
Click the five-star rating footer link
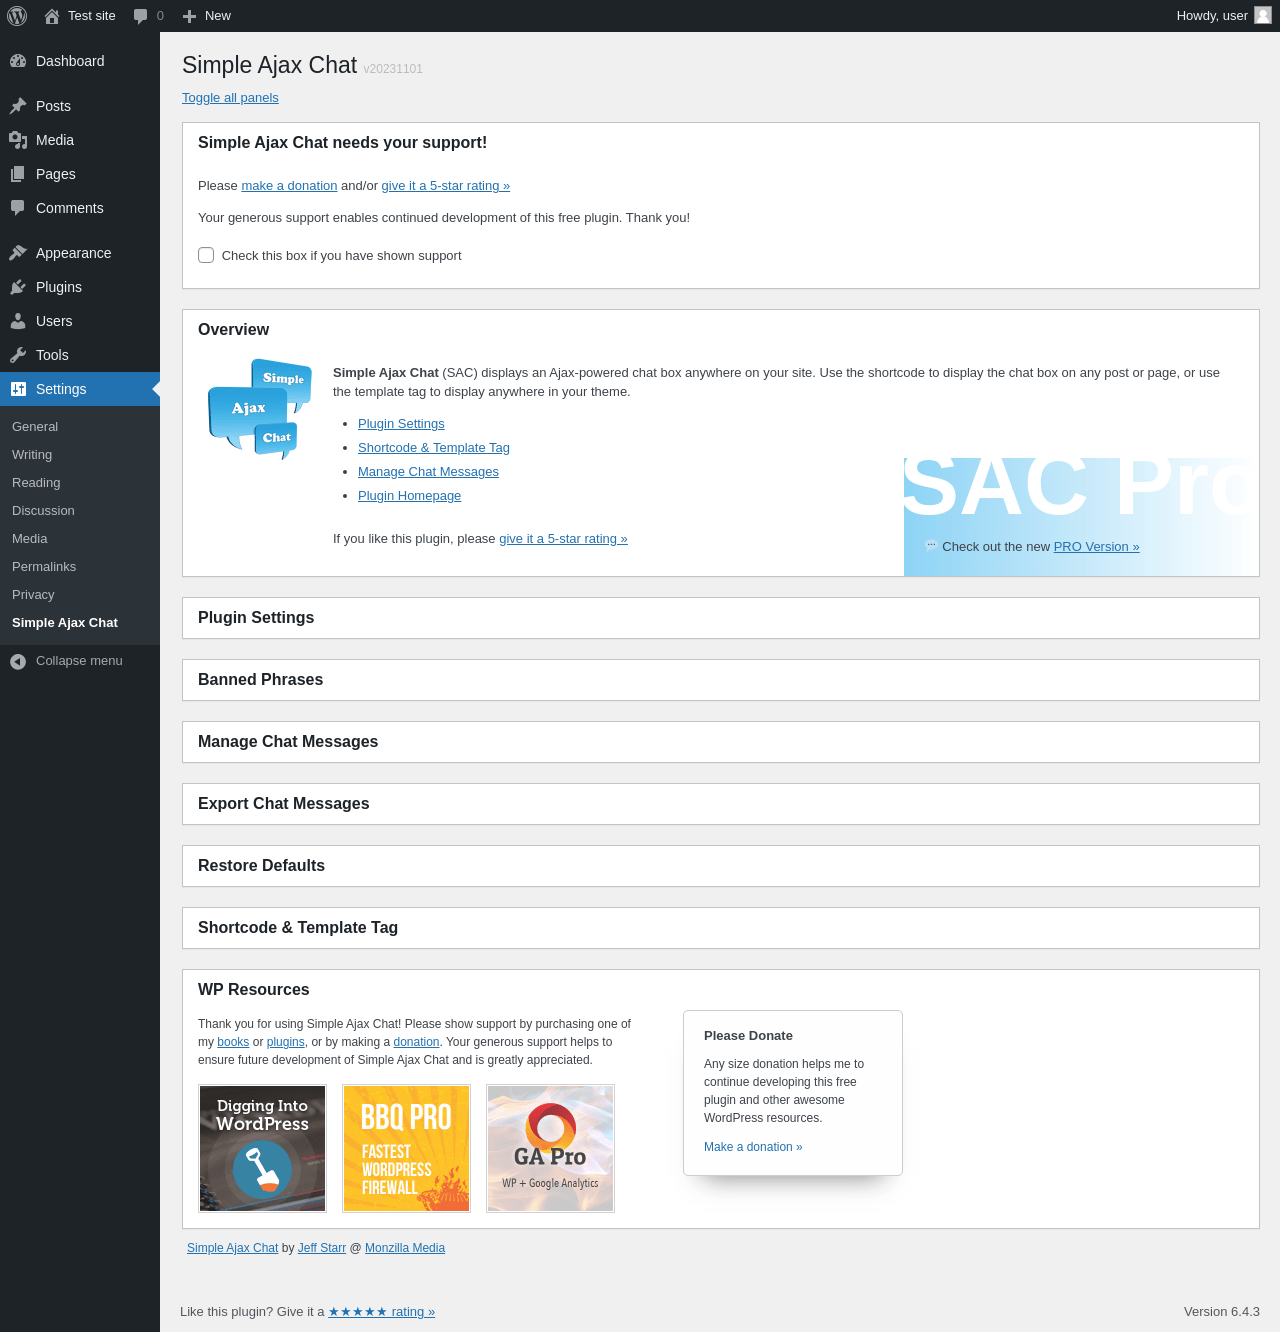(x=381, y=1312)
